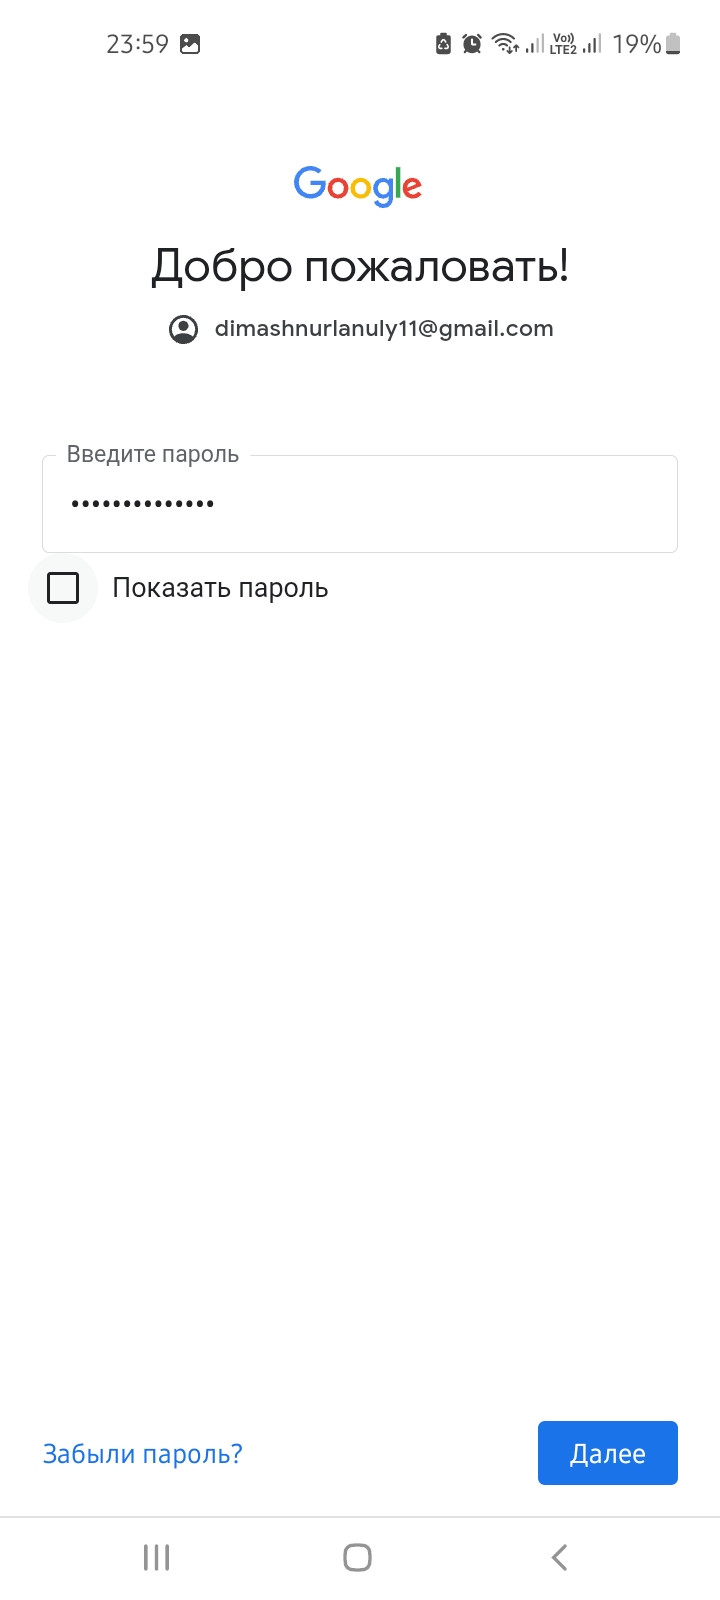Tap the alarm clock status icon

(472, 43)
